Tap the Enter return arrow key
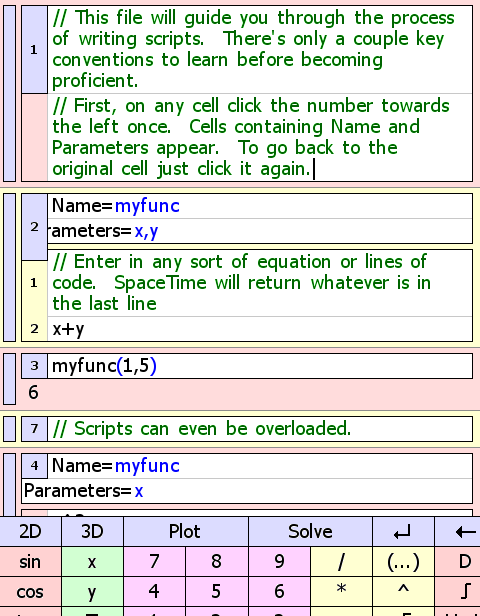480x616 pixels. 403,532
